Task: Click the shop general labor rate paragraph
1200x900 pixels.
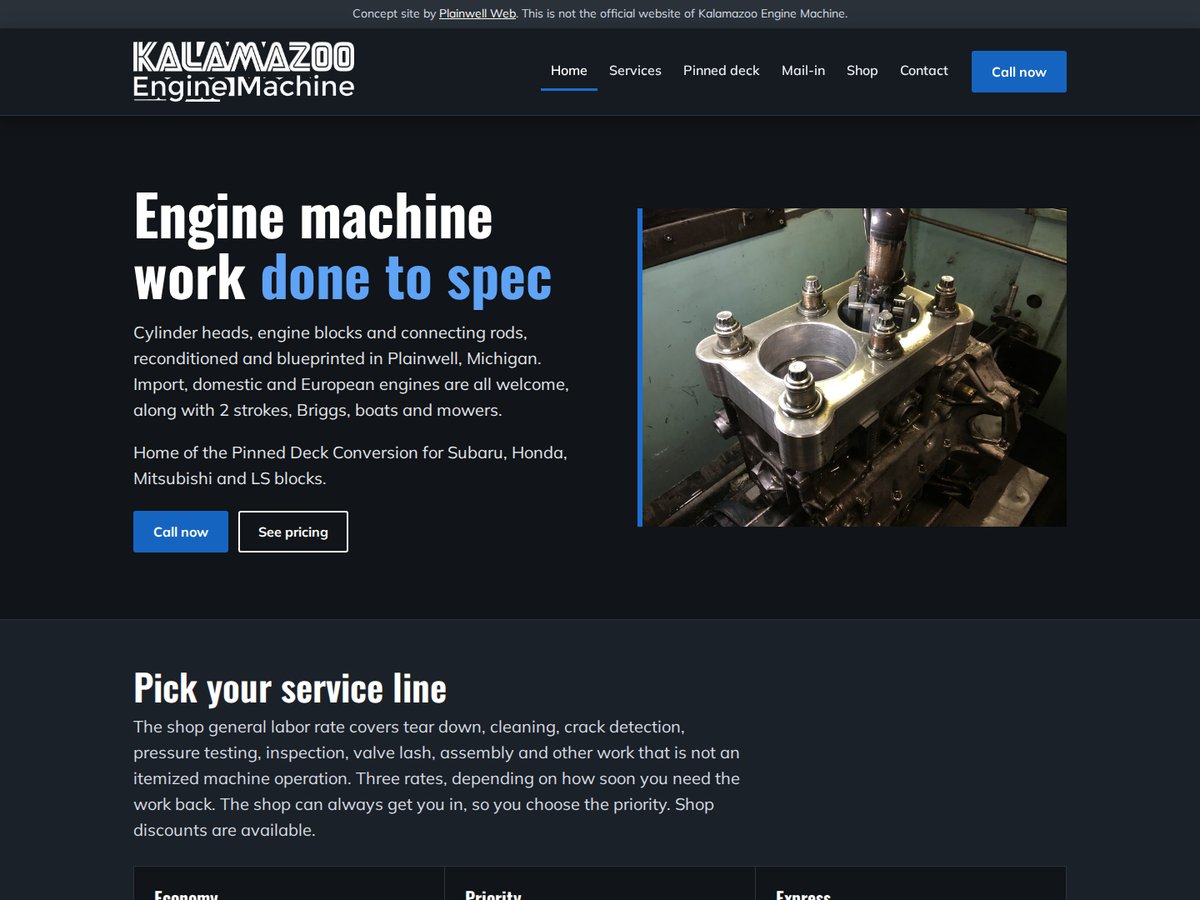Action: (437, 778)
